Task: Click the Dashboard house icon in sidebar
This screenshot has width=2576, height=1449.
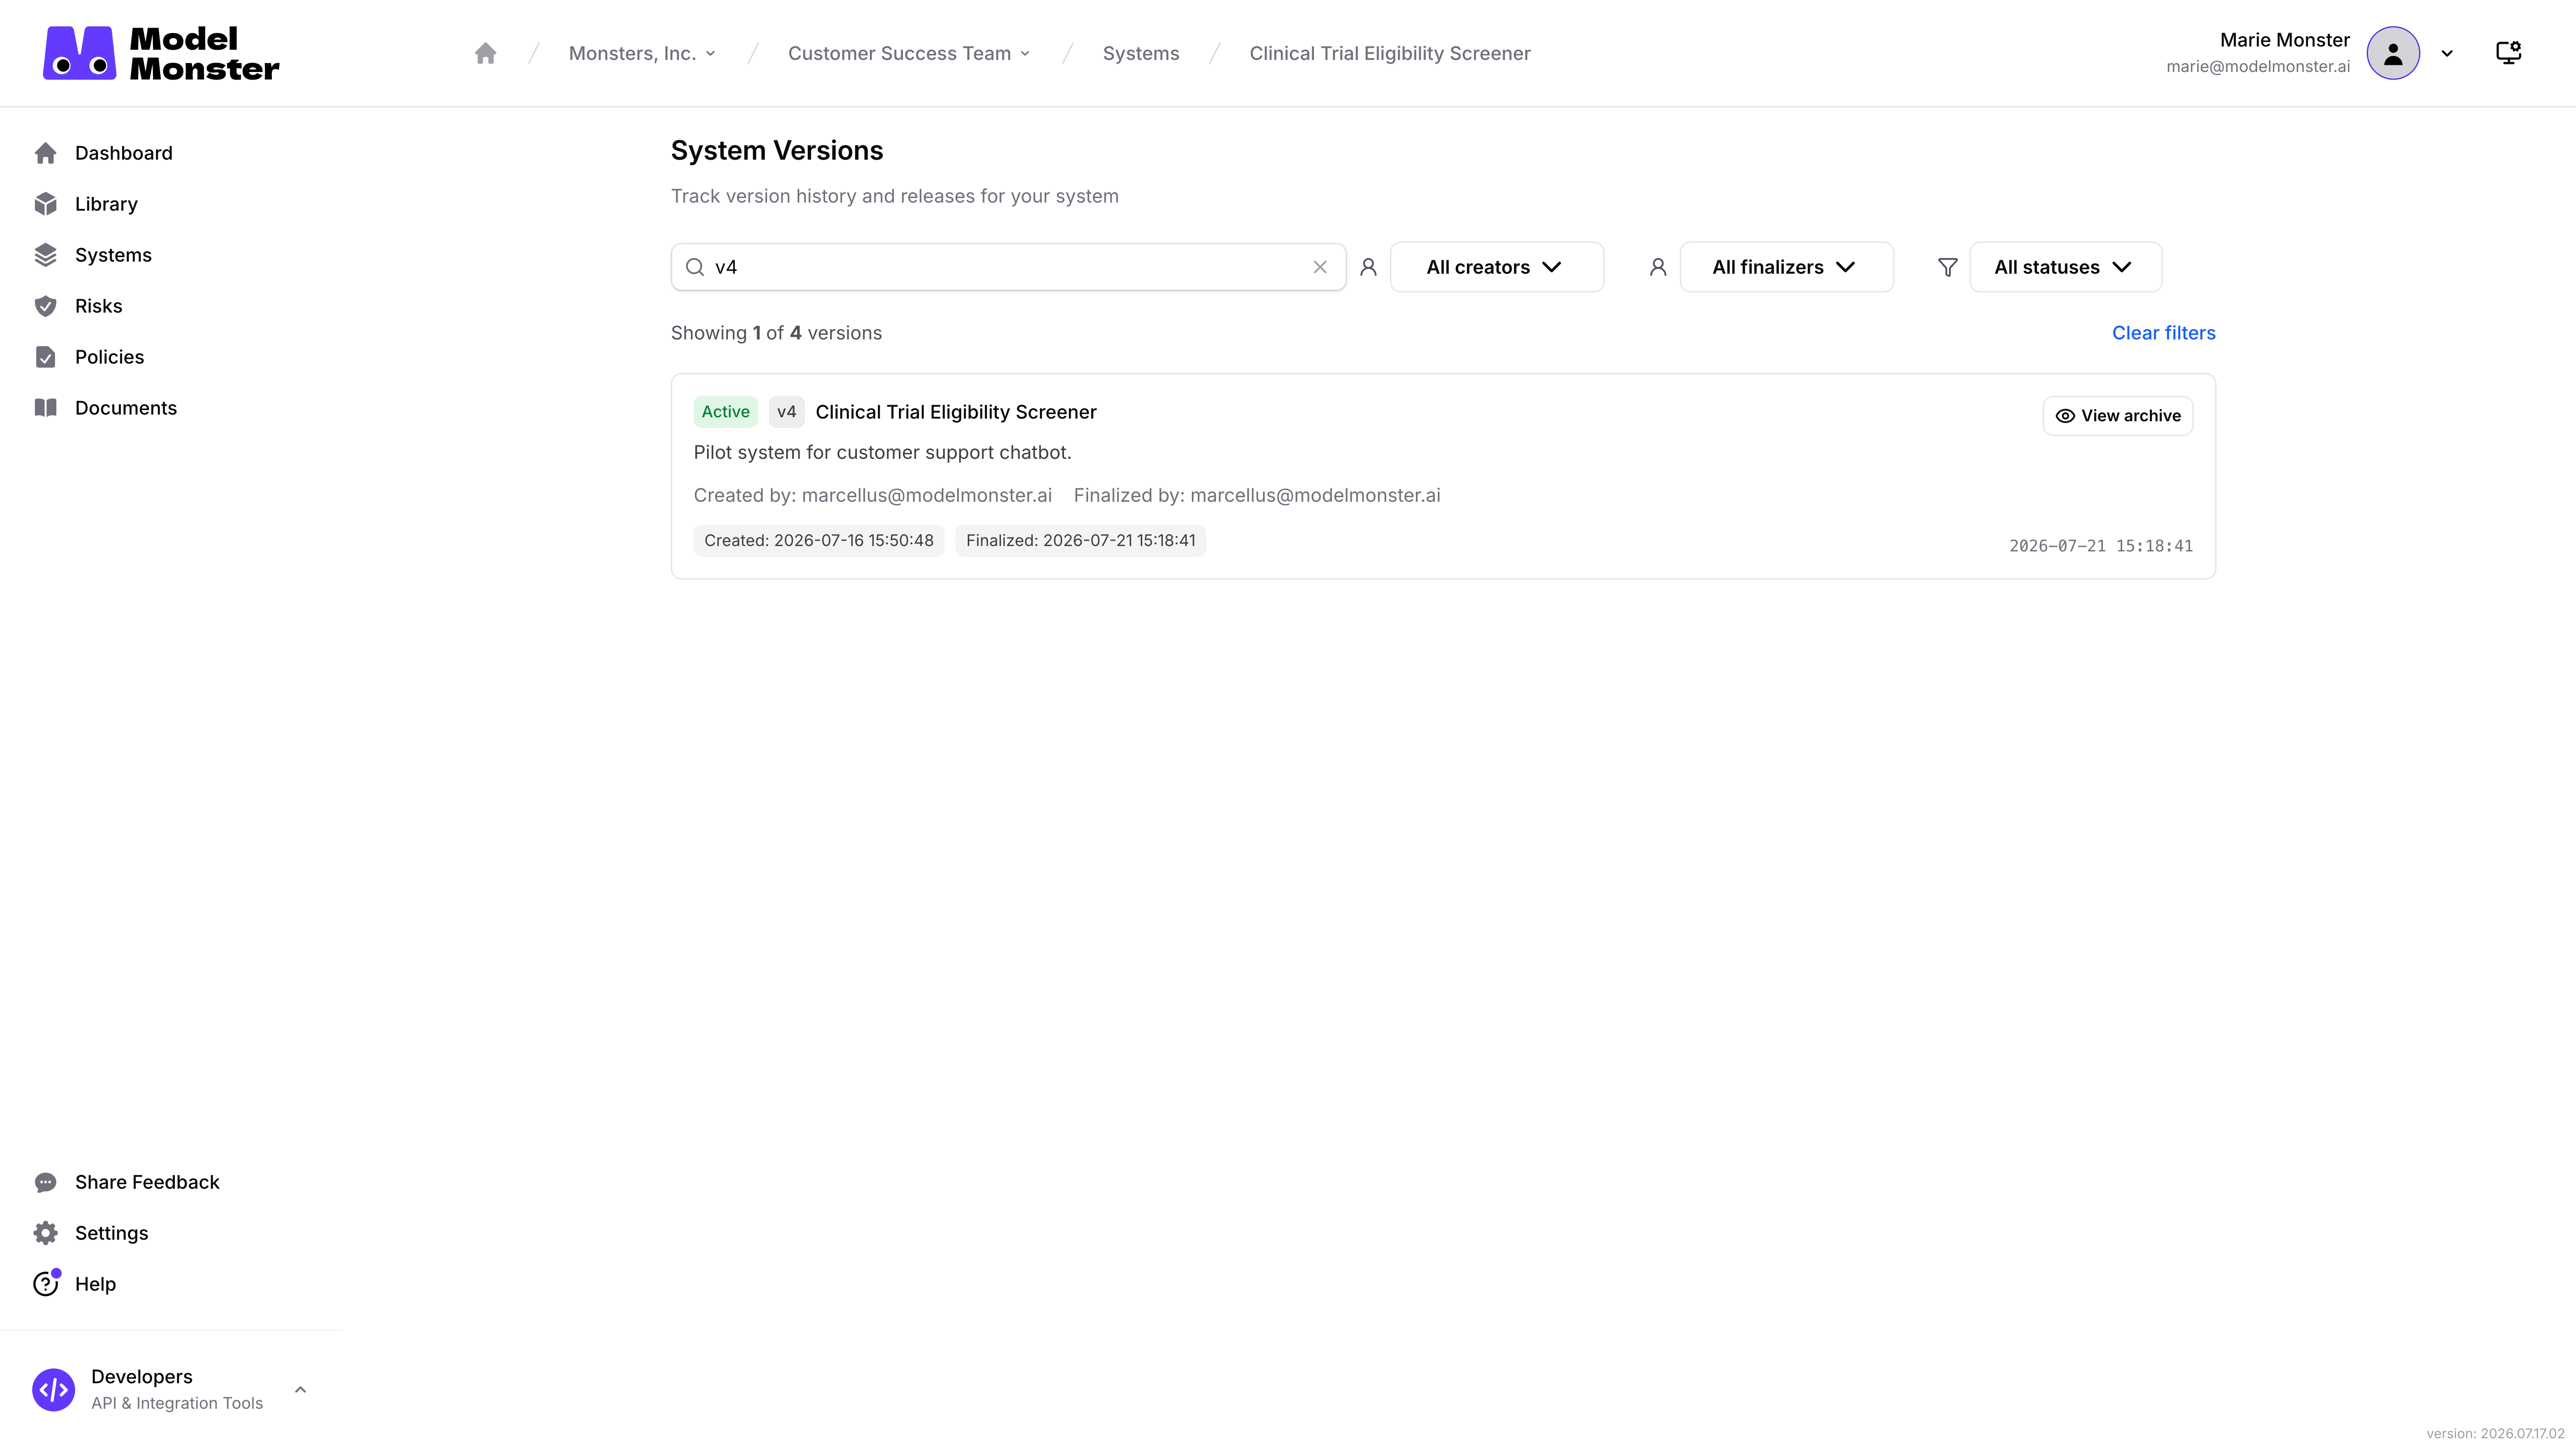Action: tap(45, 153)
